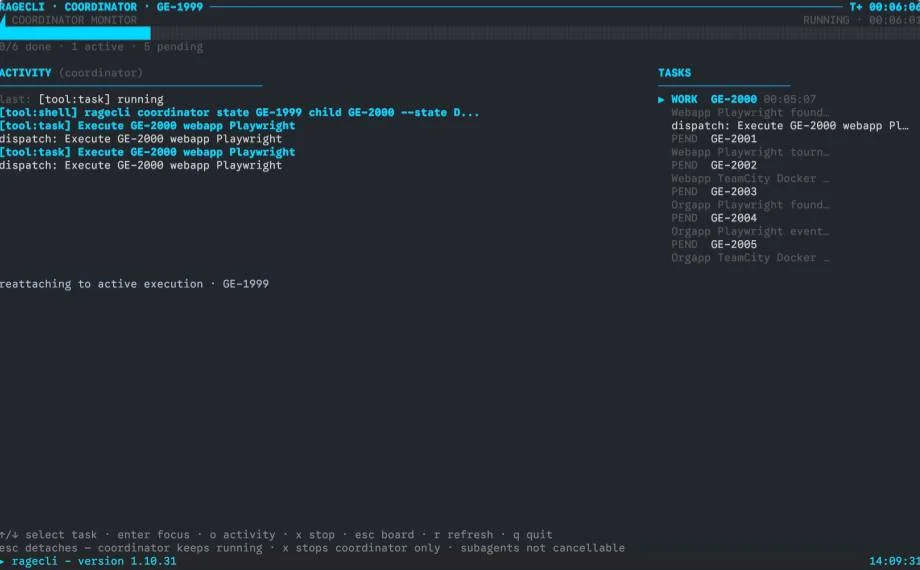Viewport: 920px width, 570px height.
Task: Click the cyan progress bar
Action: [x=75, y=33]
